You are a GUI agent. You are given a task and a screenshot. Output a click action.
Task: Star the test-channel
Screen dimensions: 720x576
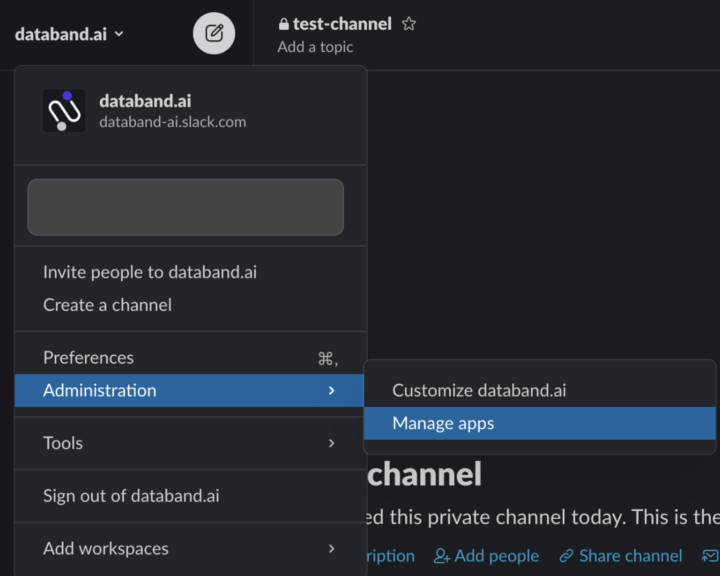pyautogui.click(x=409, y=23)
